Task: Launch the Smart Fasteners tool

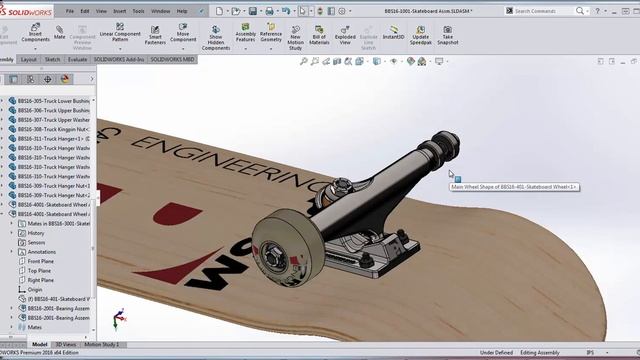Action: 155,35
